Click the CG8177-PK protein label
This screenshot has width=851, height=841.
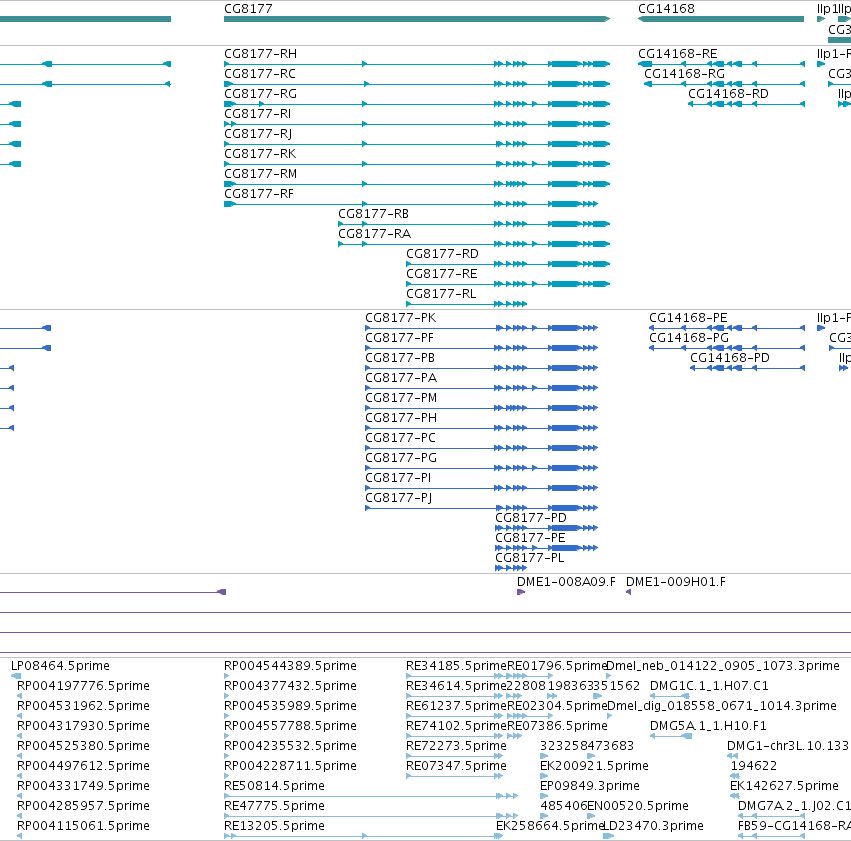[401, 318]
